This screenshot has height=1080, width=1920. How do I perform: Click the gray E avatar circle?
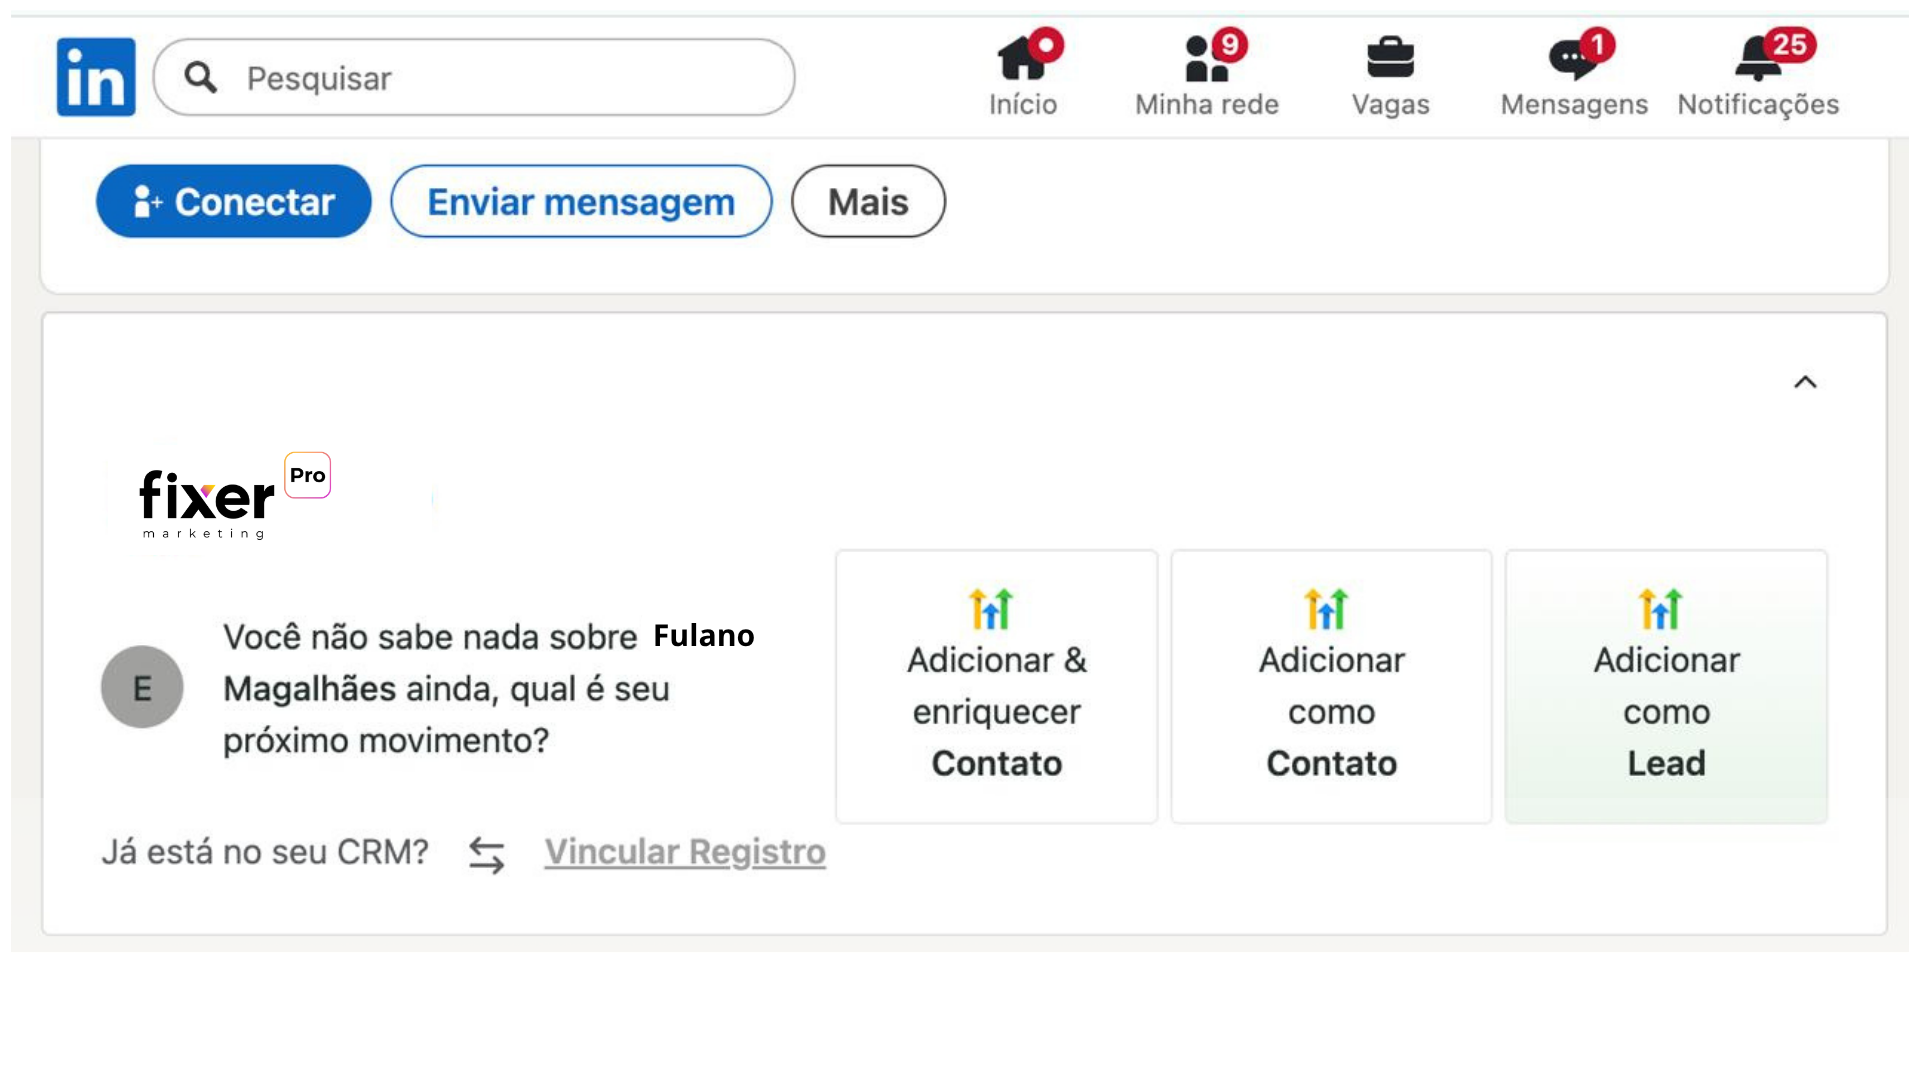pos(142,687)
